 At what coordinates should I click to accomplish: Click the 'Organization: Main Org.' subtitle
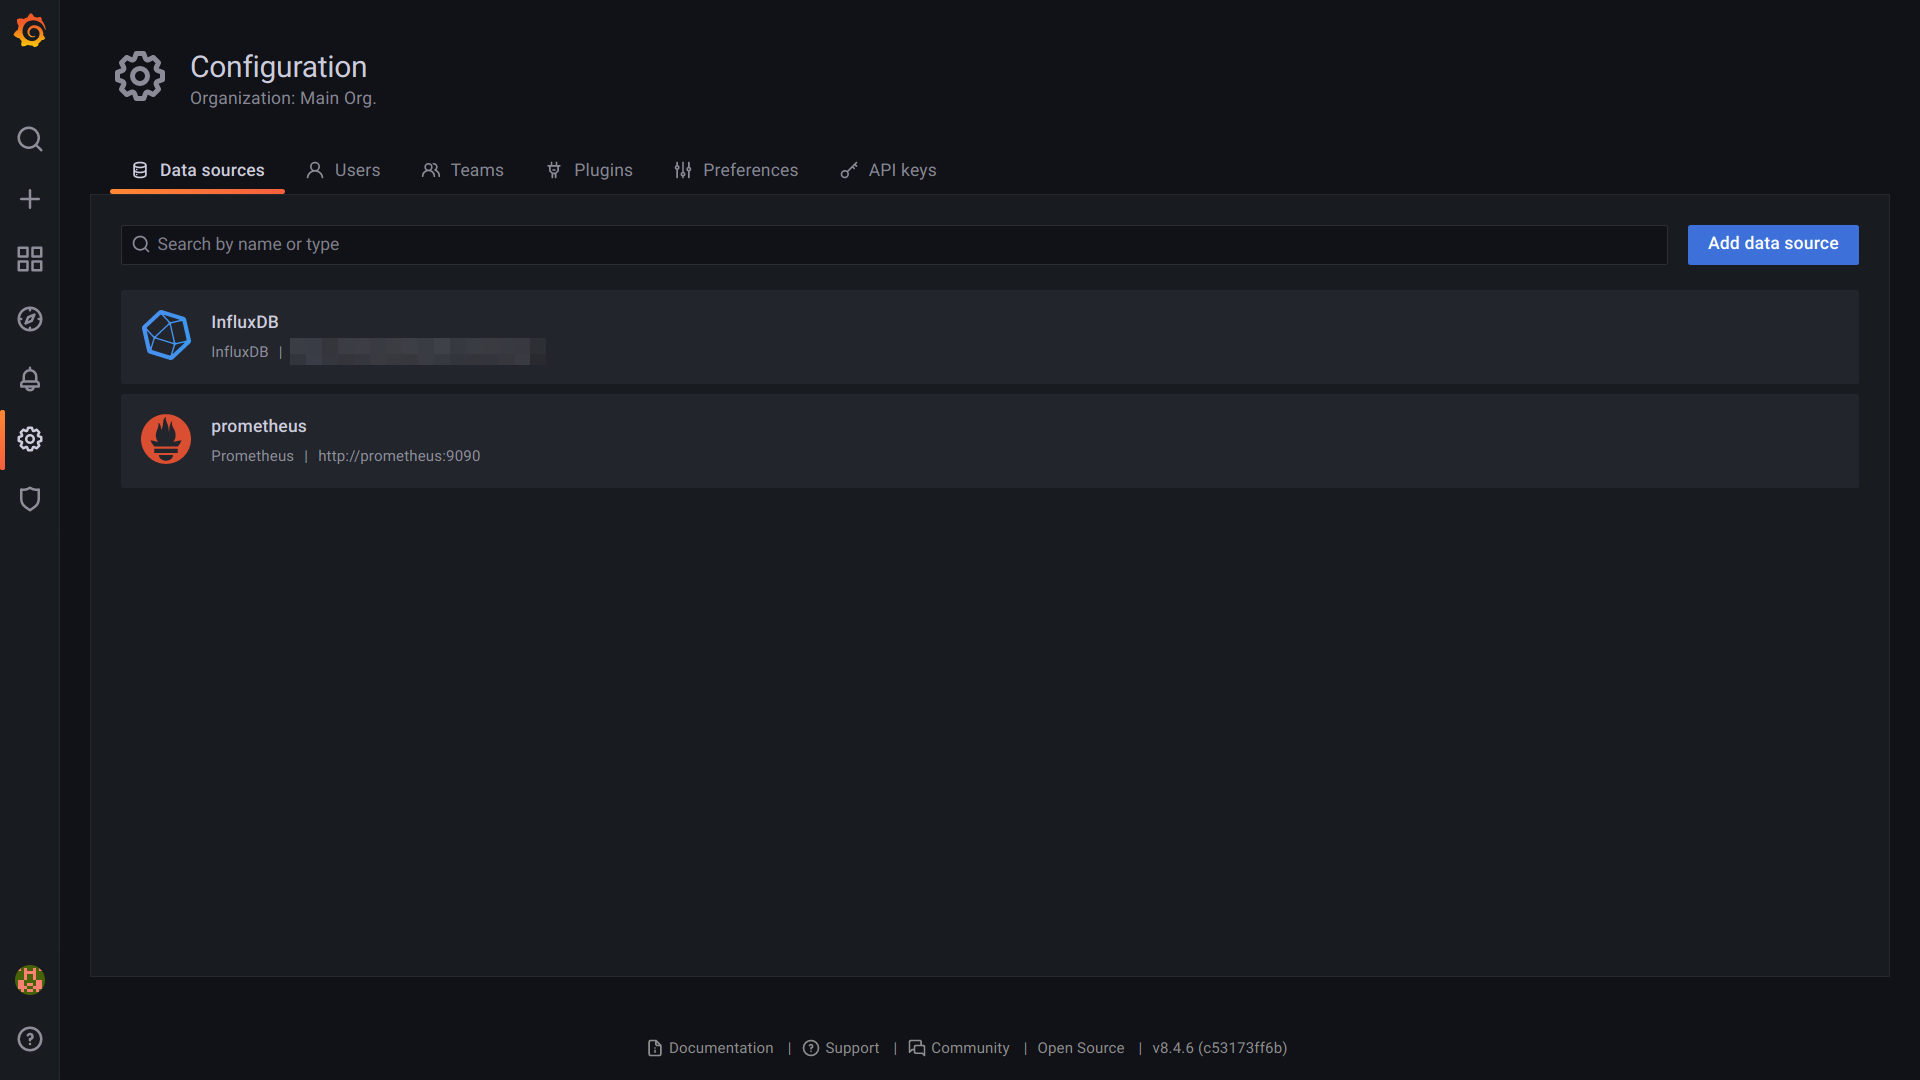point(283,98)
